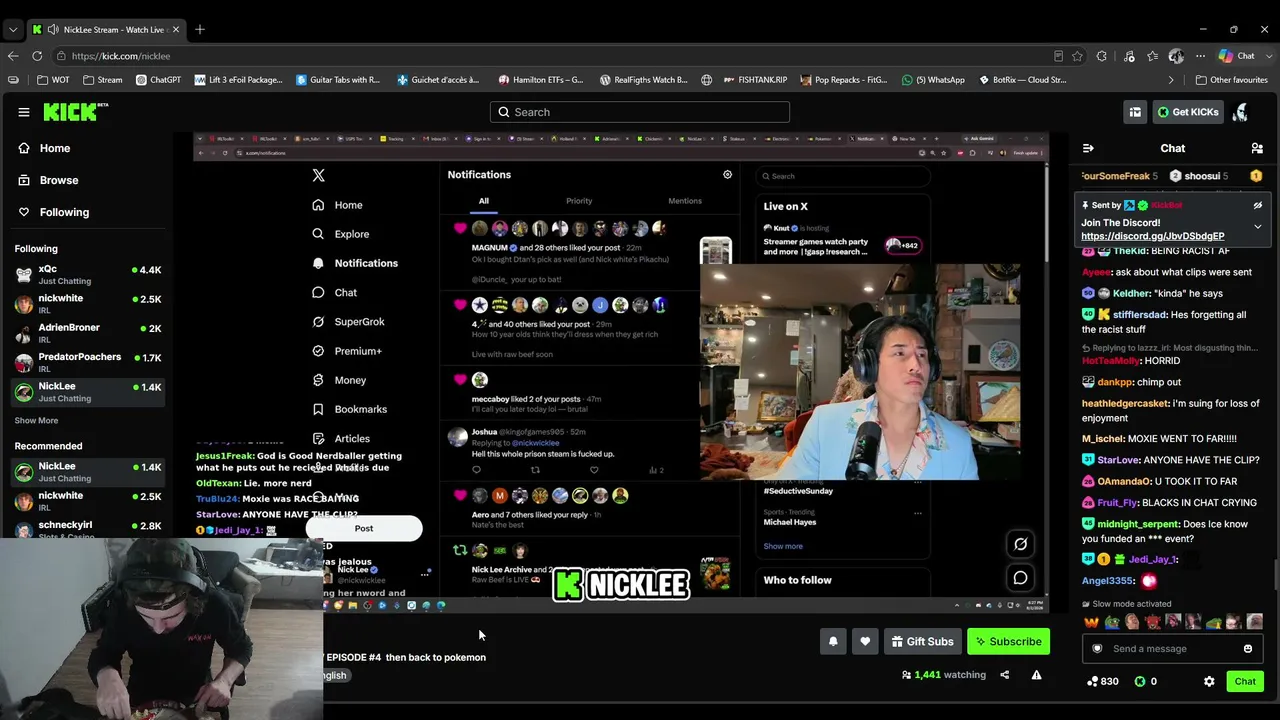Open the WhatsApp bookmark
Viewport: 1280px width, 720px height.
click(933, 80)
